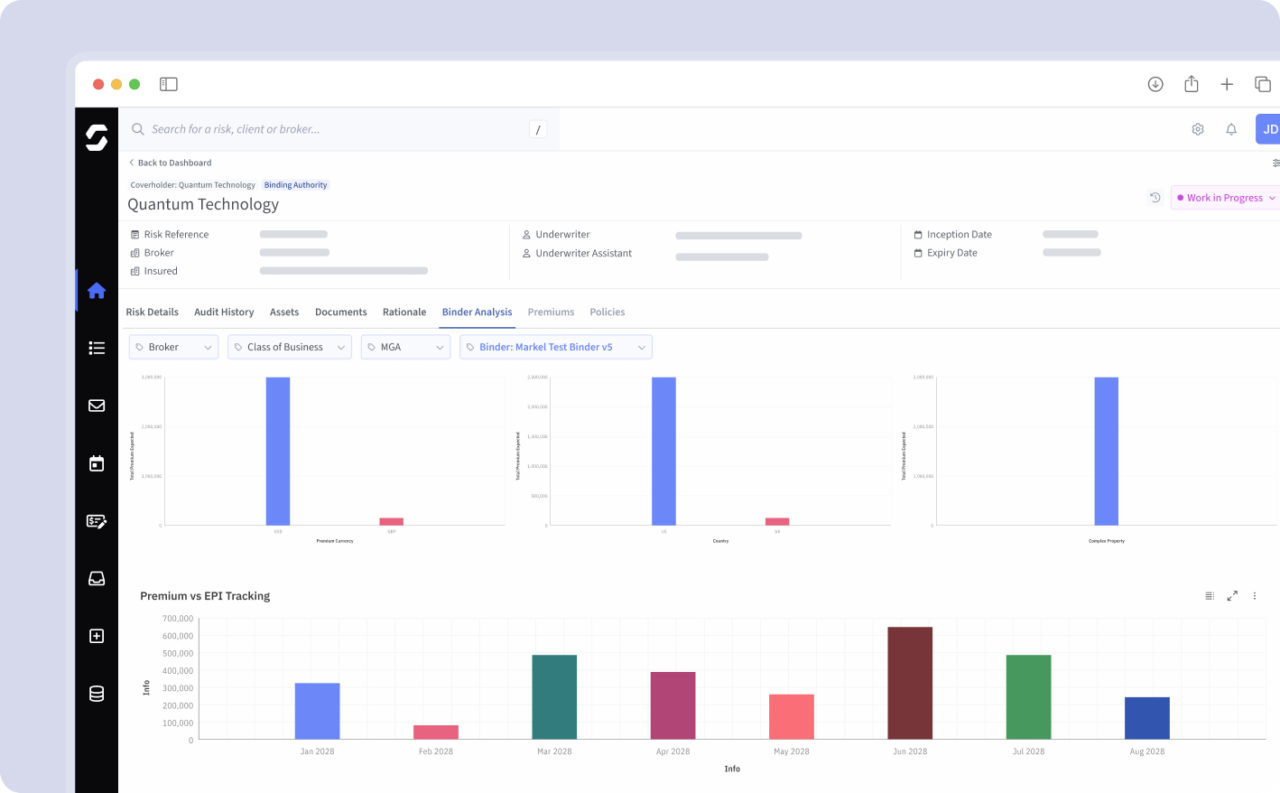Expand Premium vs EPI chart fullscreen

click(1232, 596)
